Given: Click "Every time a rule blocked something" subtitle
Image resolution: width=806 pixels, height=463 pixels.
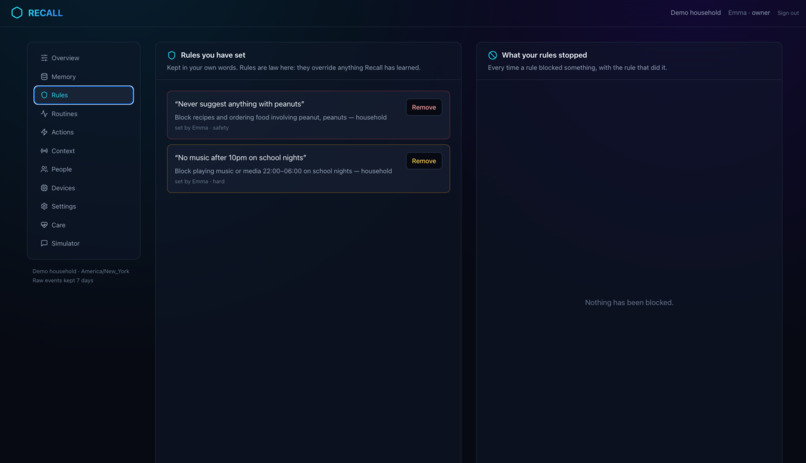Looking at the screenshot, I should coord(577,67).
